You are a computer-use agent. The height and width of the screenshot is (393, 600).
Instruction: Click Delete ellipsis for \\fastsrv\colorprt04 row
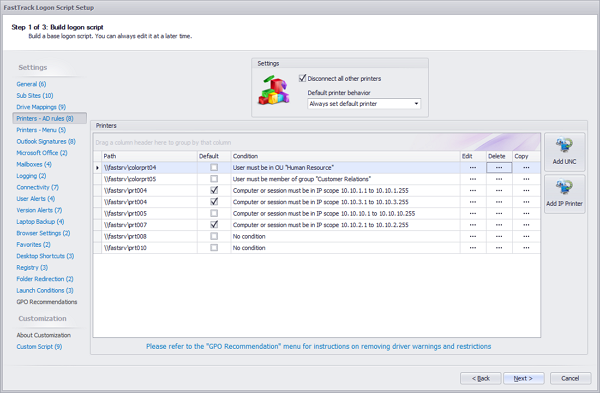coord(499,168)
